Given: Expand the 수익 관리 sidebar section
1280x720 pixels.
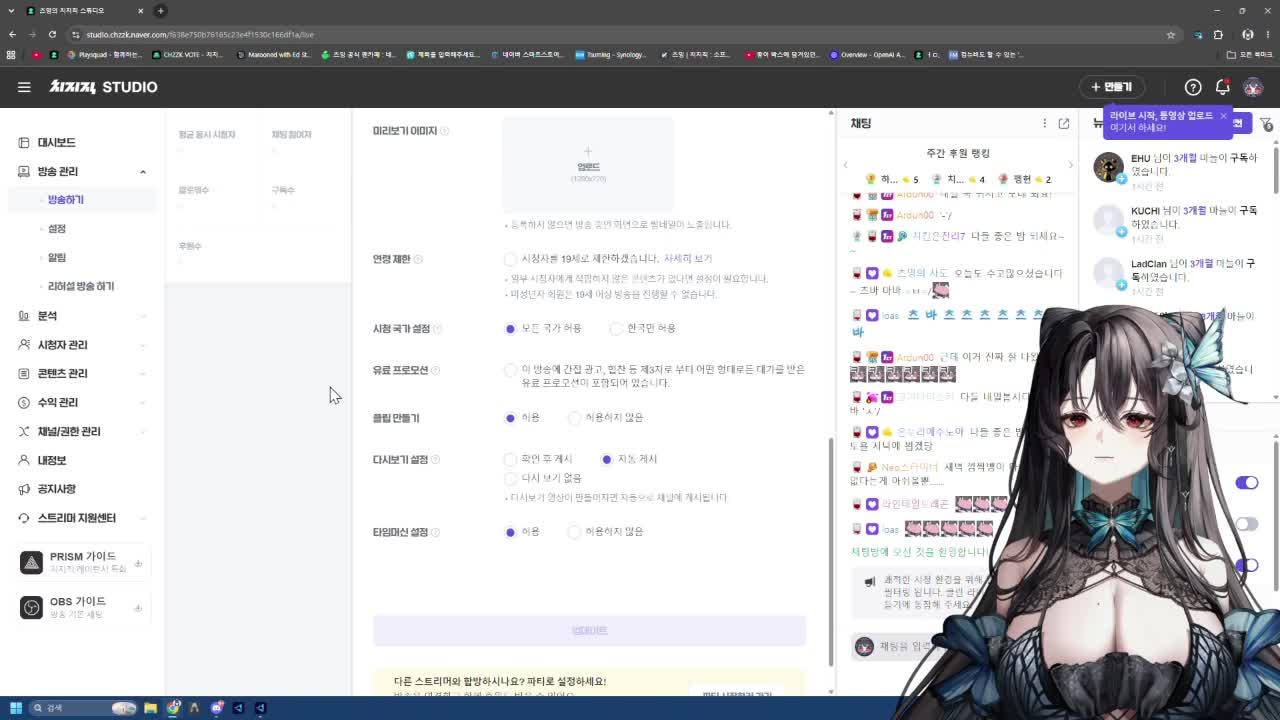Looking at the screenshot, I should click(142, 403).
